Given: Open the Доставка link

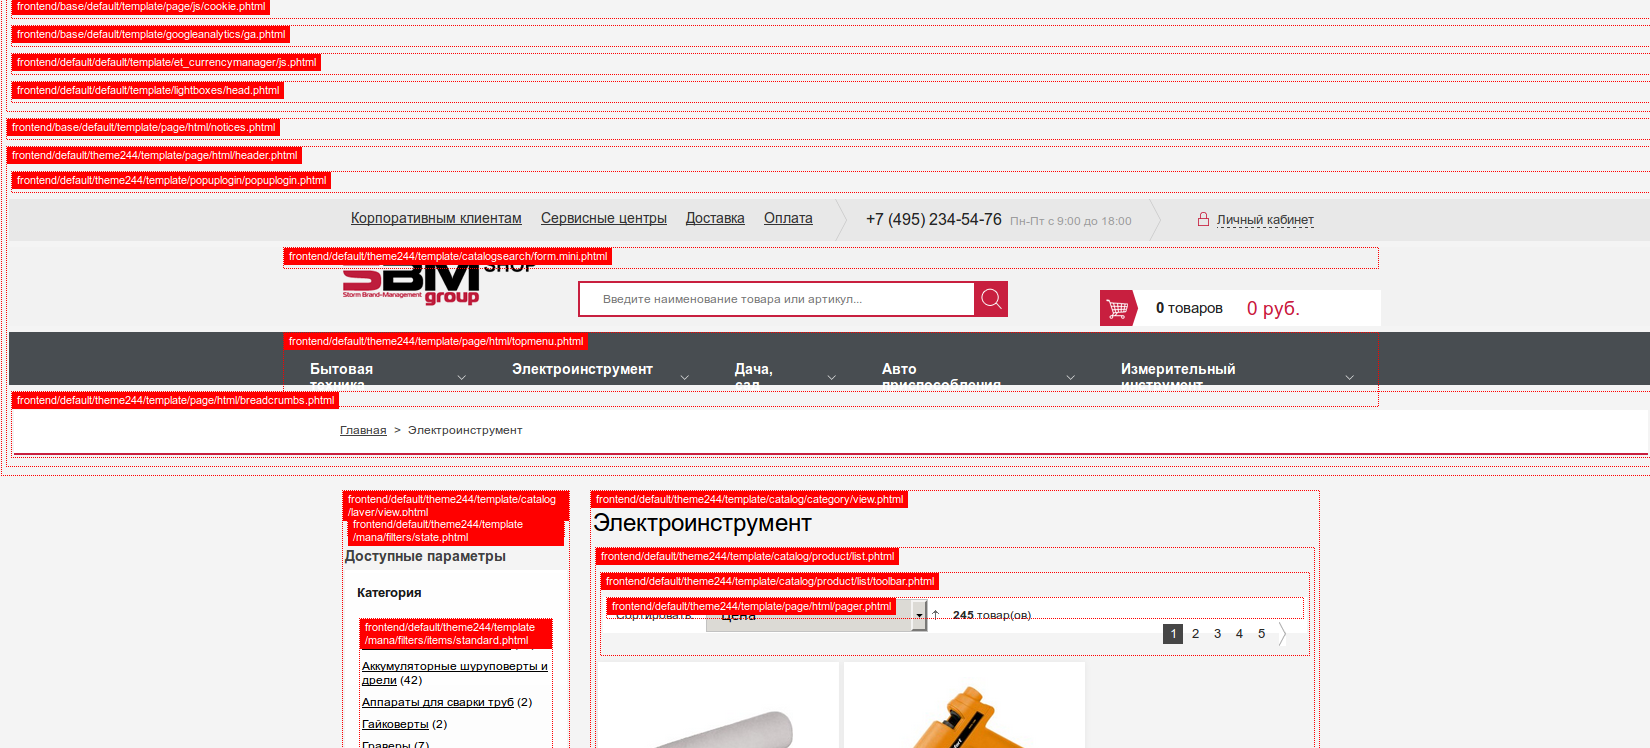Looking at the screenshot, I should 715,218.
